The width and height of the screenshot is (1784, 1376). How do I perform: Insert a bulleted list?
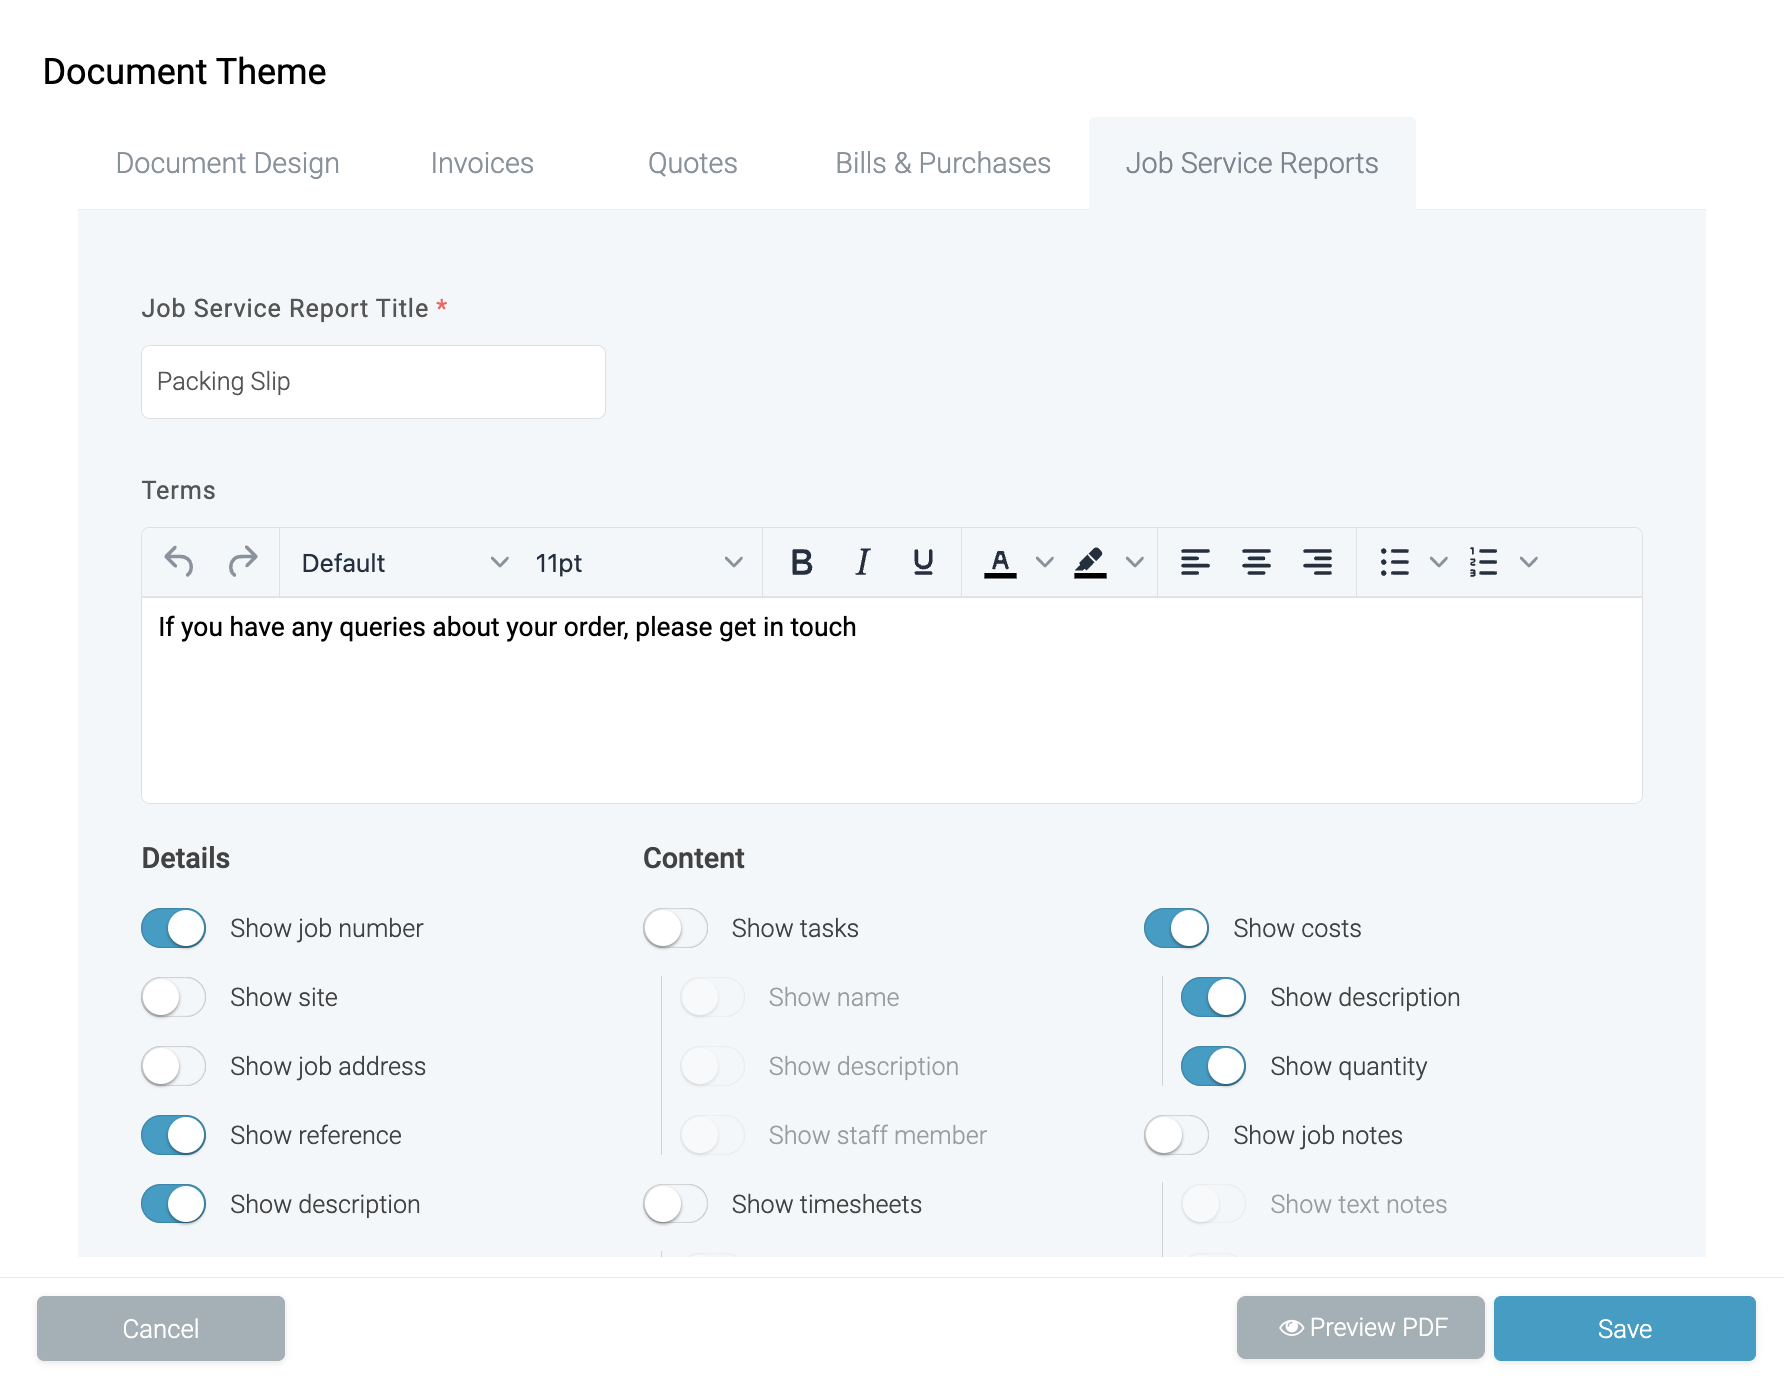coord(1394,562)
